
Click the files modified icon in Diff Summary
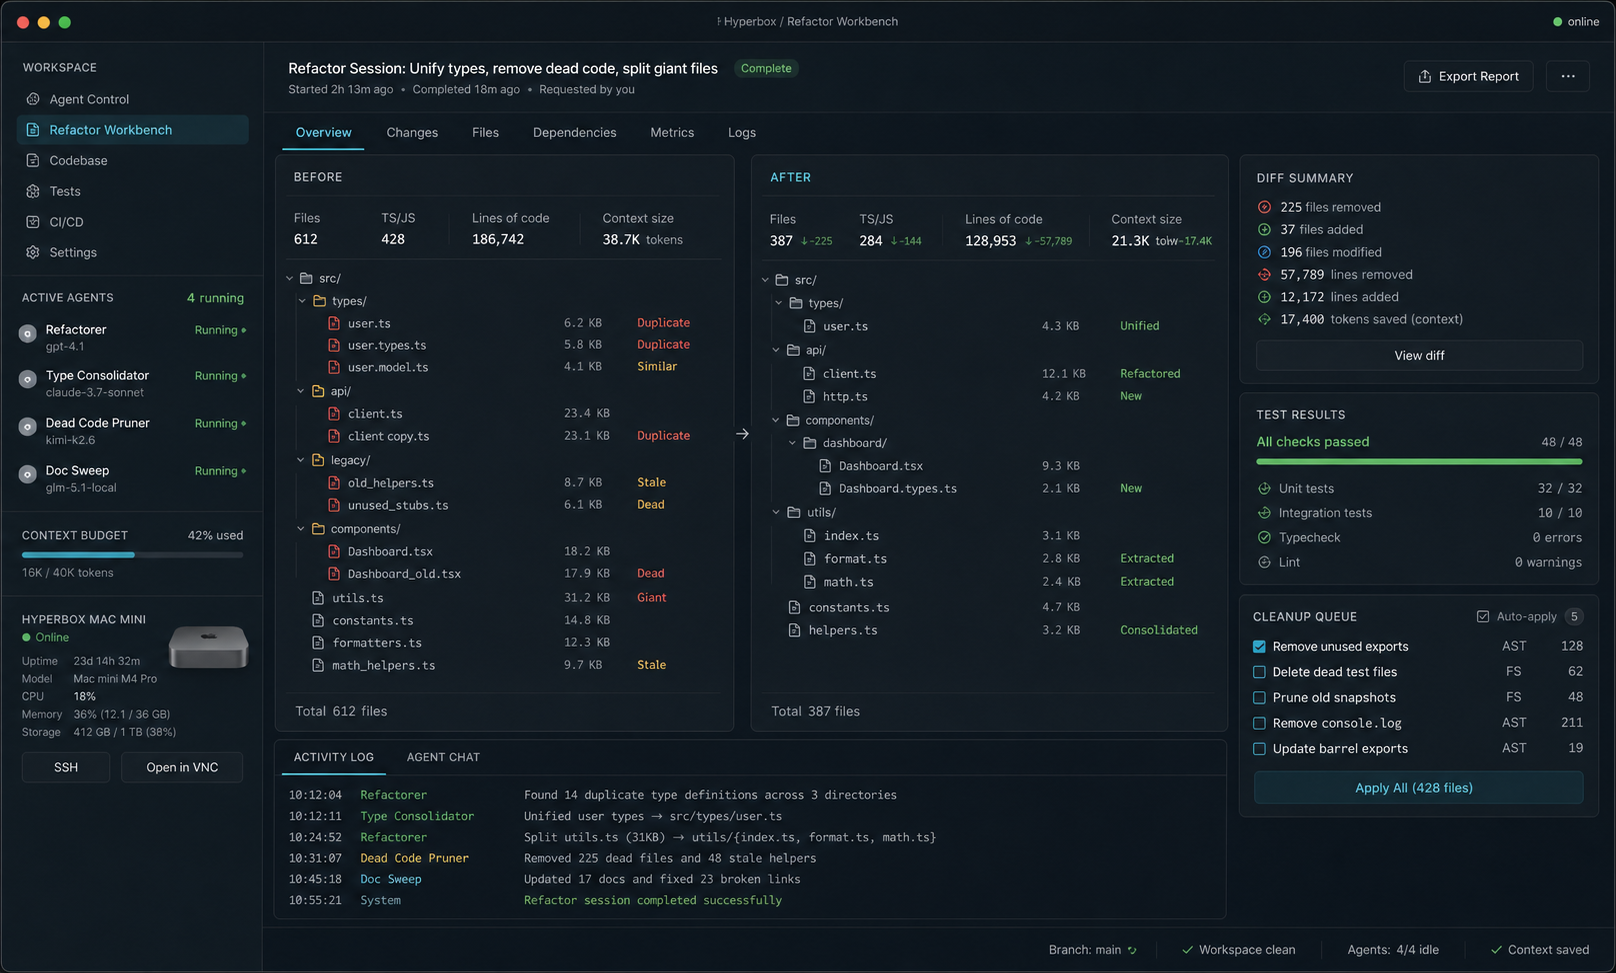[1264, 252]
